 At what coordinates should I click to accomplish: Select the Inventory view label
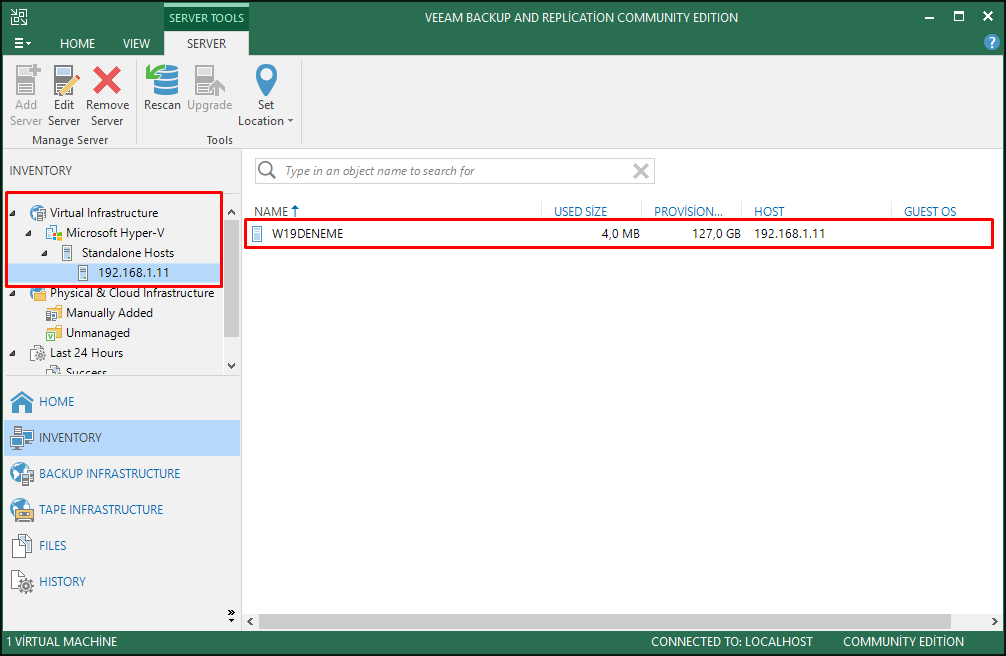[x=71, y=438]
